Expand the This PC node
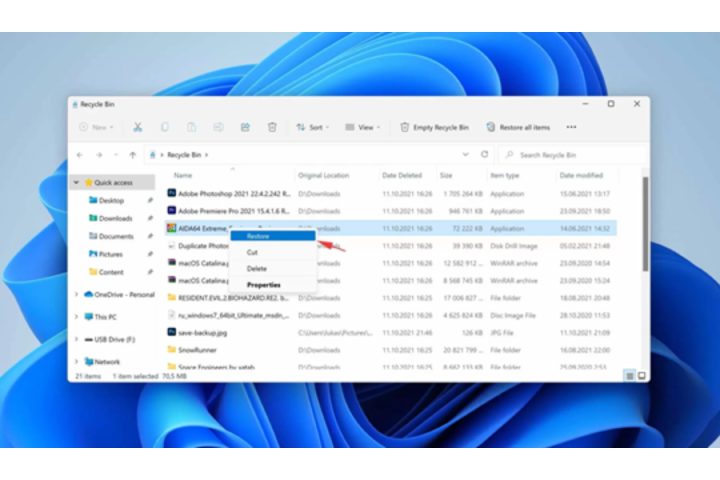 [76, 317]
